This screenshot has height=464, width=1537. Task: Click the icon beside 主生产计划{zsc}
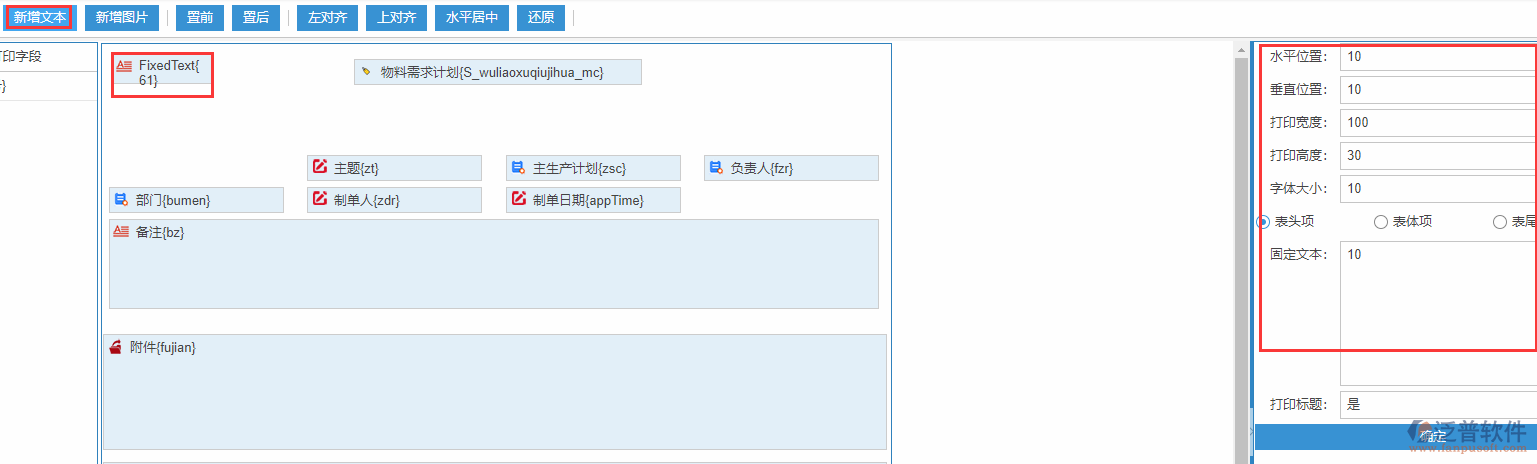click(518, 167)
